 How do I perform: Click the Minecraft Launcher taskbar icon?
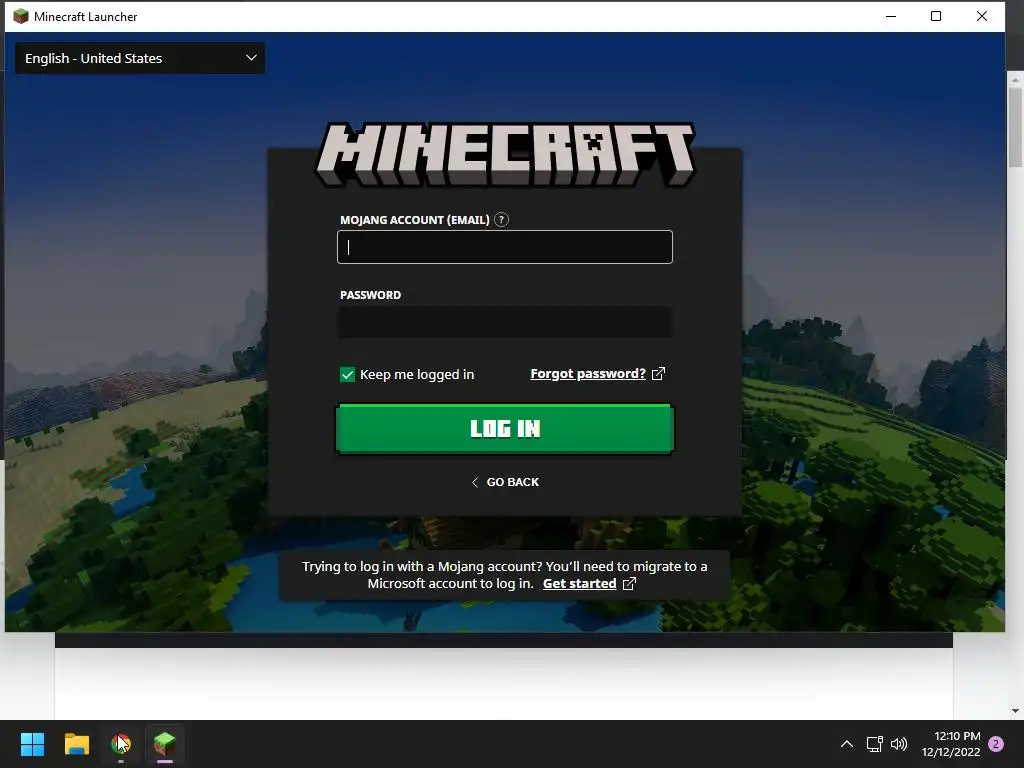click(x=165, y=744)
